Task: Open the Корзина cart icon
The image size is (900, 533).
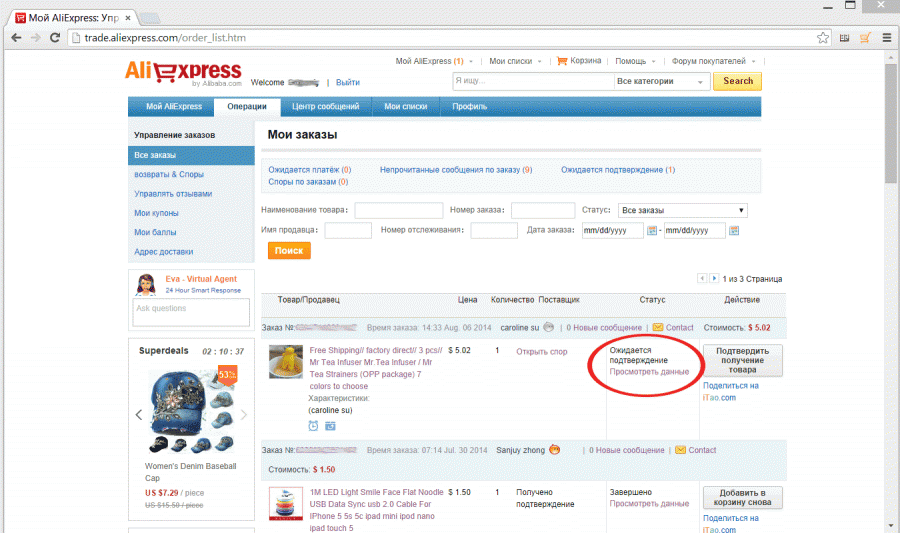Action: tap(562, 61)
